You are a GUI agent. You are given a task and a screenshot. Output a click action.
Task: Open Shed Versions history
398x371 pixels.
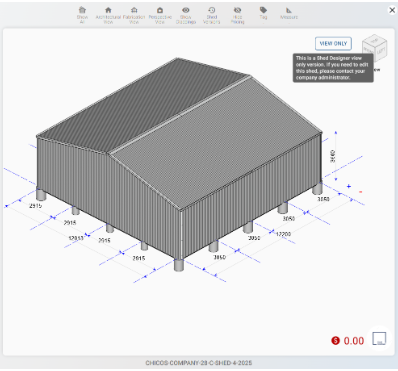[212, 15]
